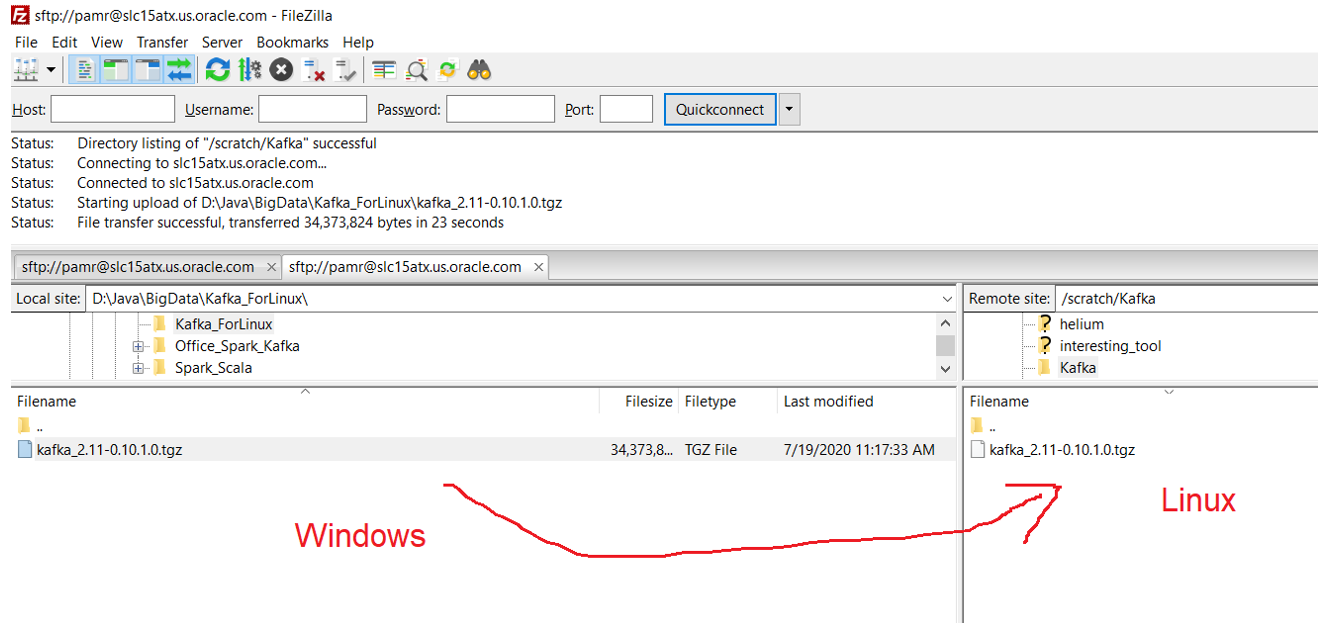1321x623 pixels.
Task: Toggle directory comparison icon
Action: click(416, 70)
